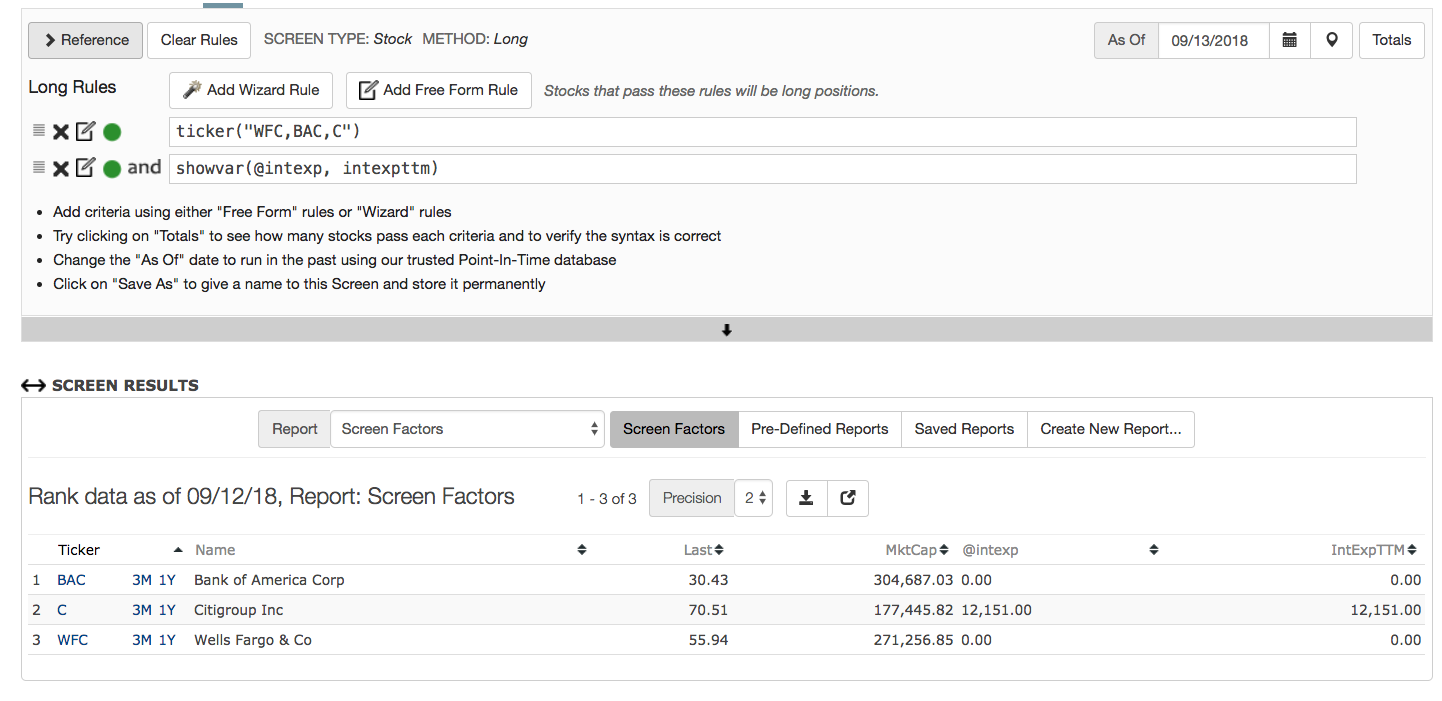The height and width of the screenshot is (701, 1442).
Task: Delete the showvar rule with X icon
Action: [x=61, y=169]
